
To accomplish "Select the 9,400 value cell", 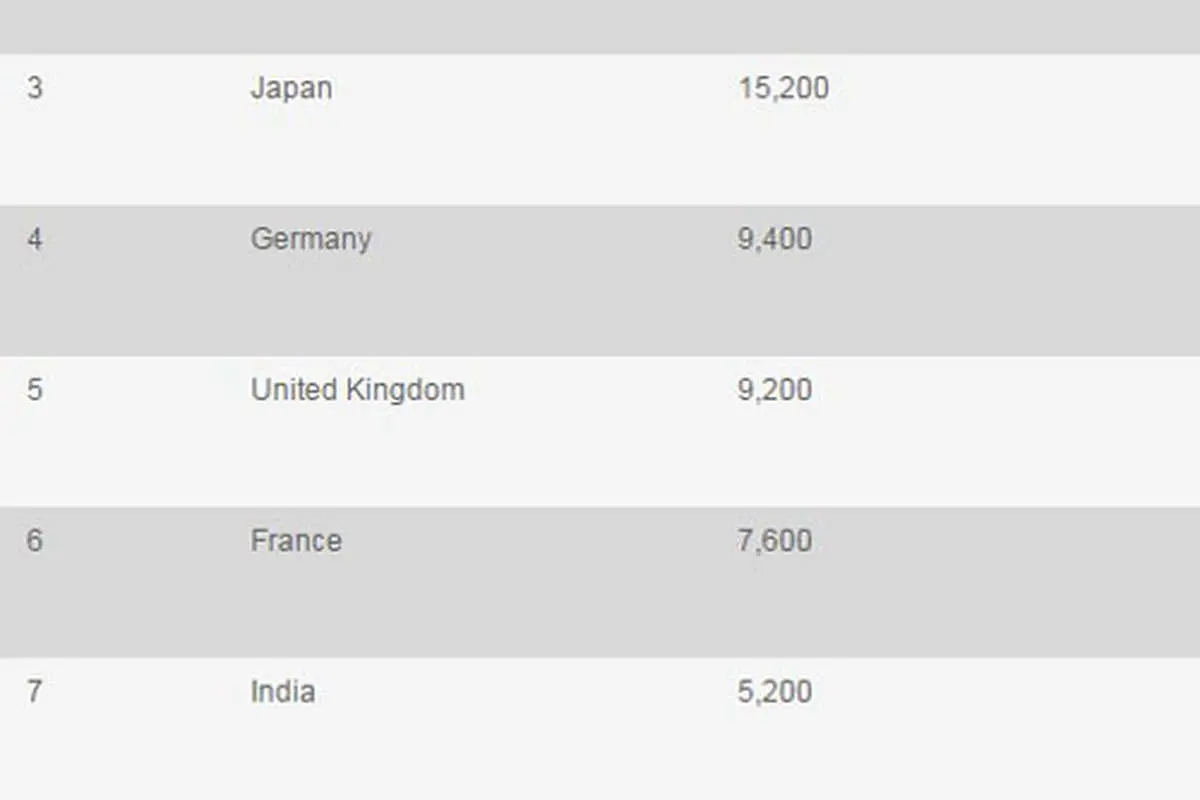I will pyautogui.click(x=775, y=239).
